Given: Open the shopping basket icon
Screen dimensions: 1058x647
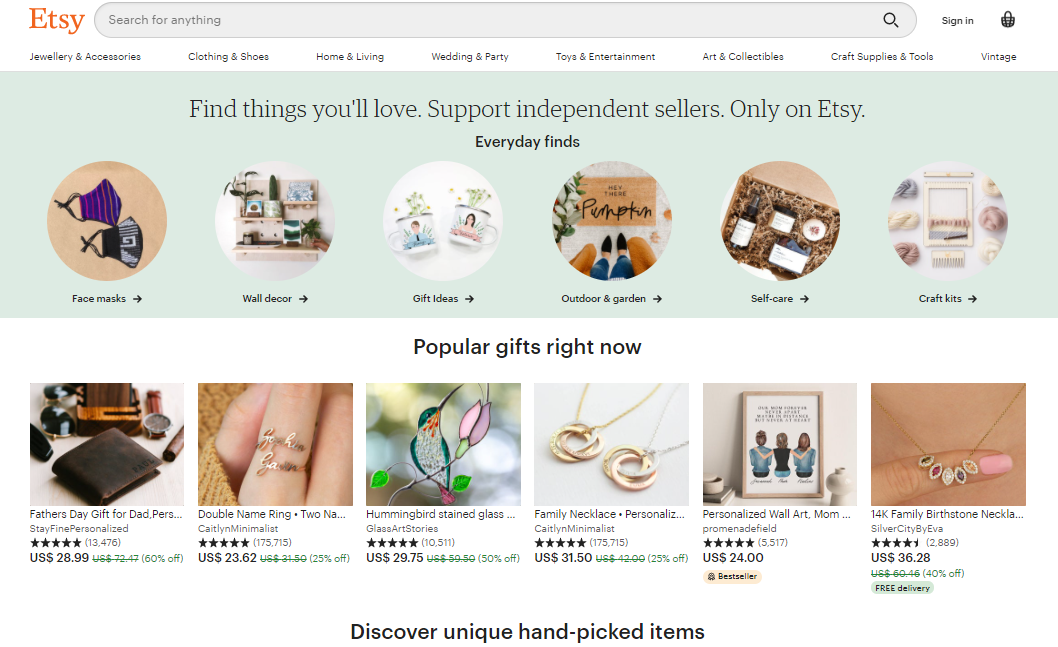Looking at the screenshot, I should coord(1008,20).
